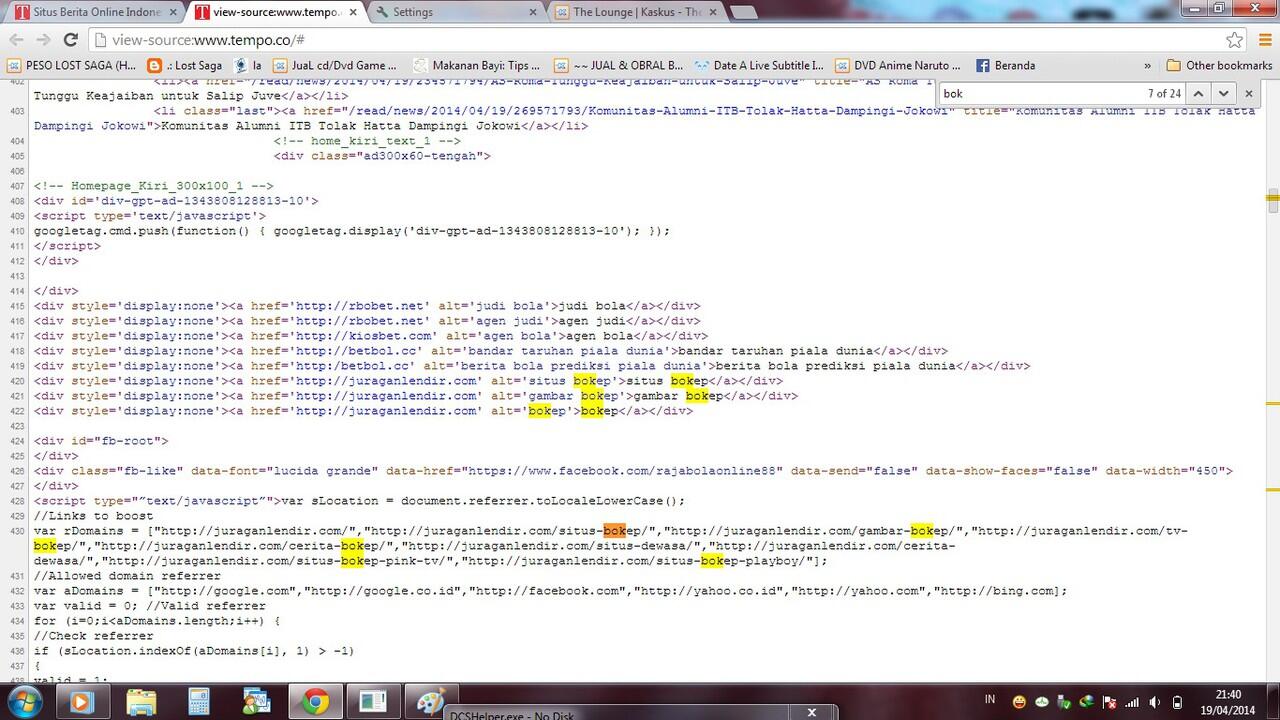Open the Beranda Facebook bookmark
The width and height of the screenshot is (1280, 720).
(1005, 65)
